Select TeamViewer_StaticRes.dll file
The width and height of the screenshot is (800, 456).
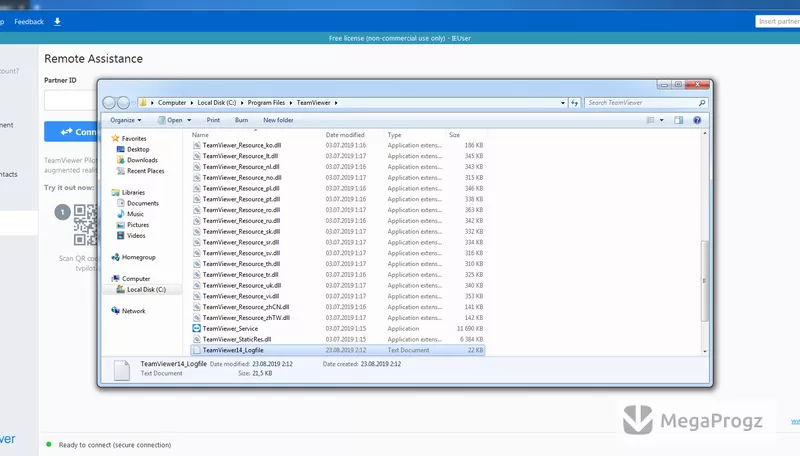pos(237,339)
